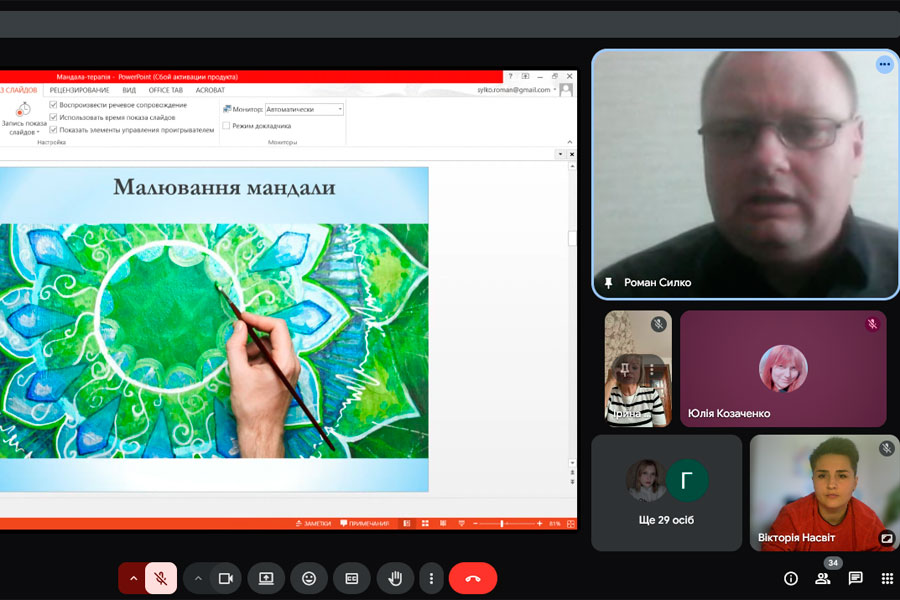Click the zoom in plus button

tap(540, 524)
